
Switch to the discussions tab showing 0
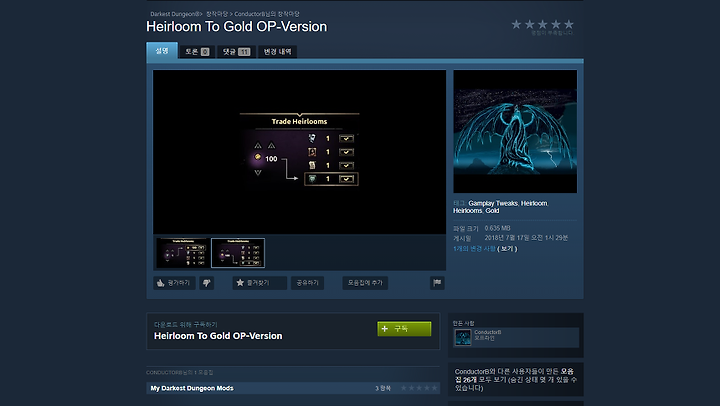click(x=197, y=52)
